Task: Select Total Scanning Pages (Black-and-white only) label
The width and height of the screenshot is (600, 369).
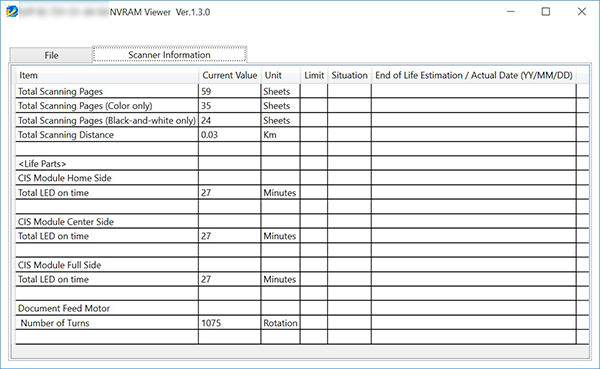Action: point(107,121)
